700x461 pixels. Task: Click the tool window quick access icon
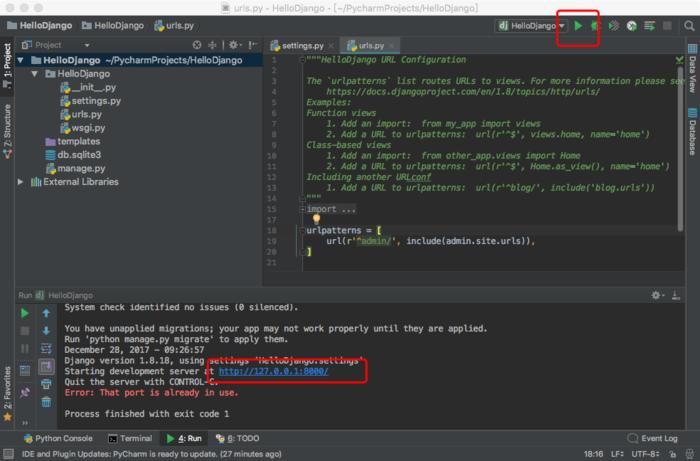click(x=8, y=454)
